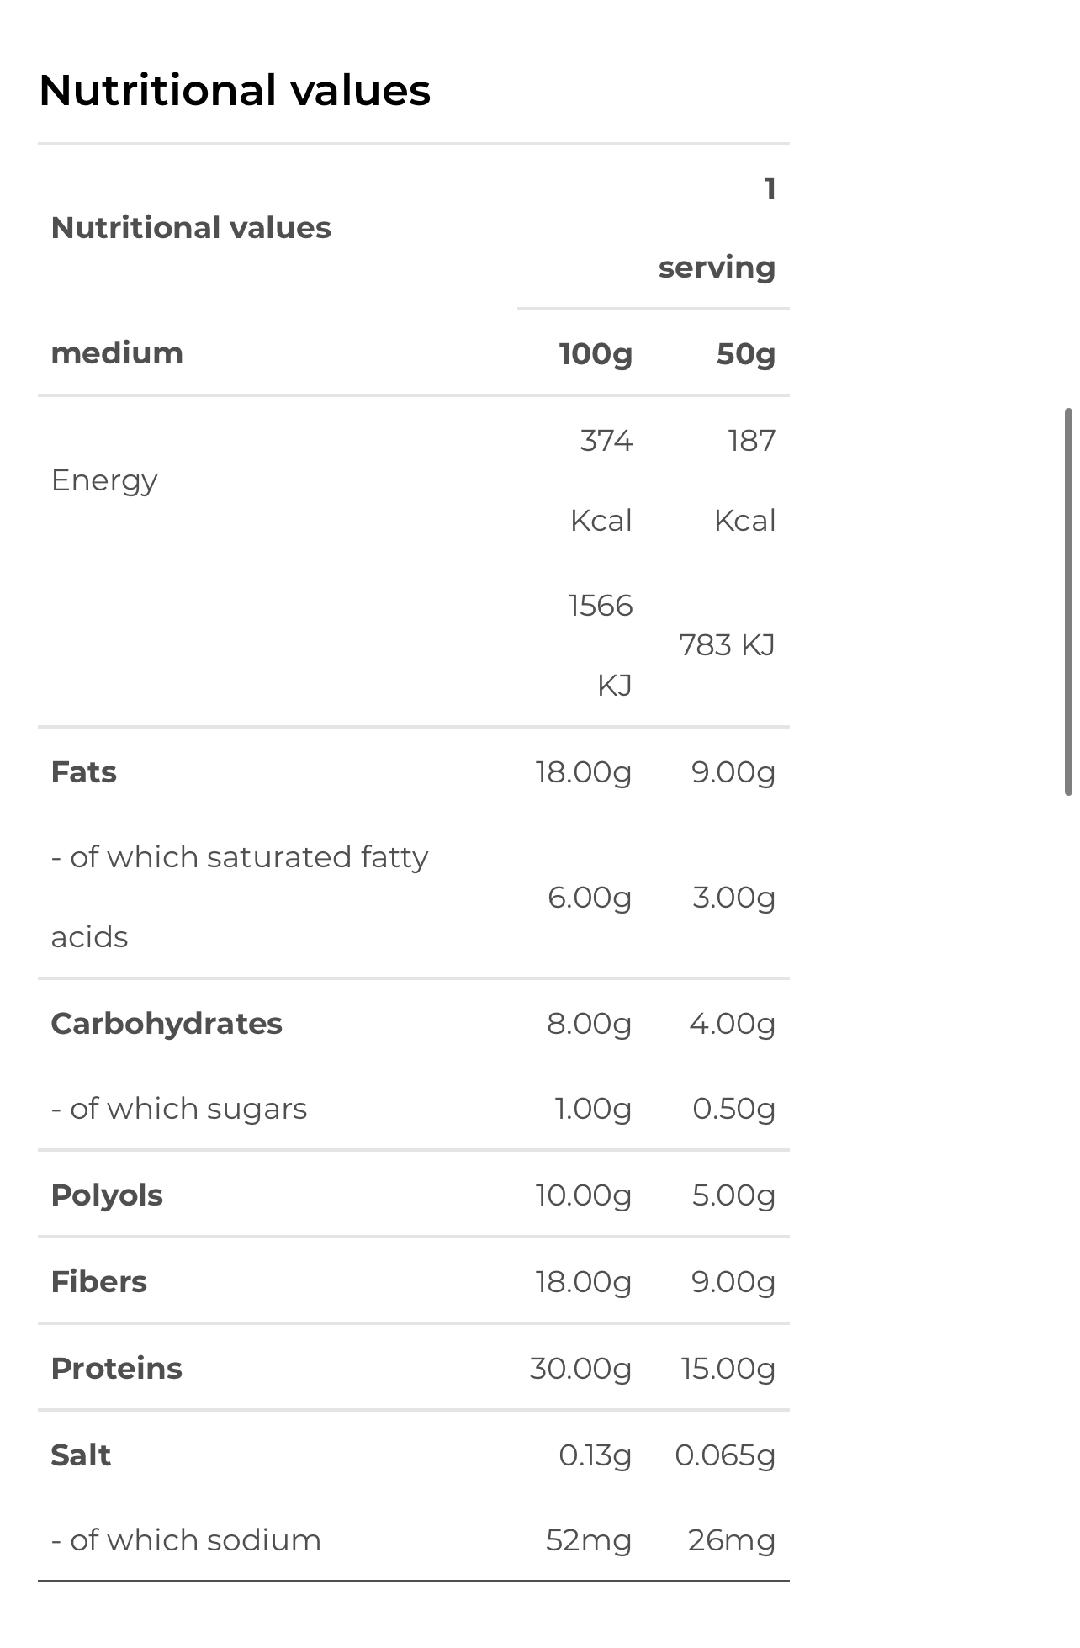The image size is (1080, 1648).
Task: Select the "50g" column header
Action: coord(745,353)
